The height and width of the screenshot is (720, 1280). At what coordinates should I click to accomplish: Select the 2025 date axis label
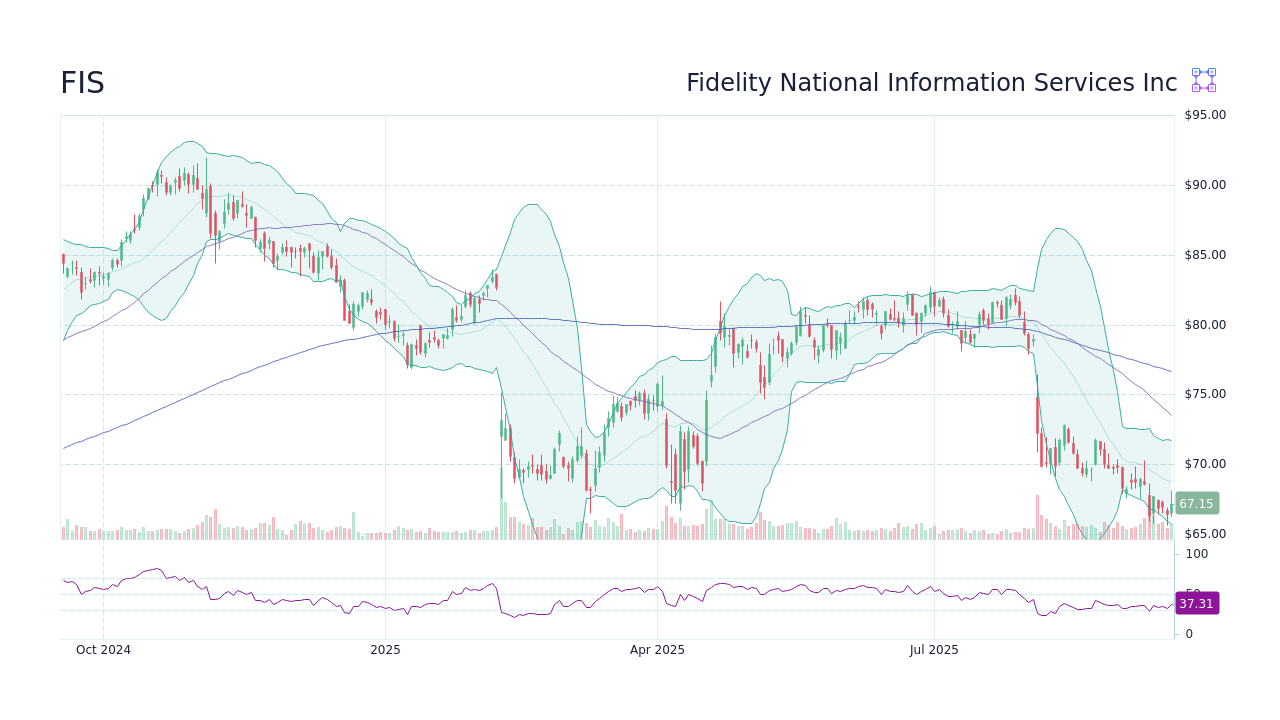coord(385,650)
